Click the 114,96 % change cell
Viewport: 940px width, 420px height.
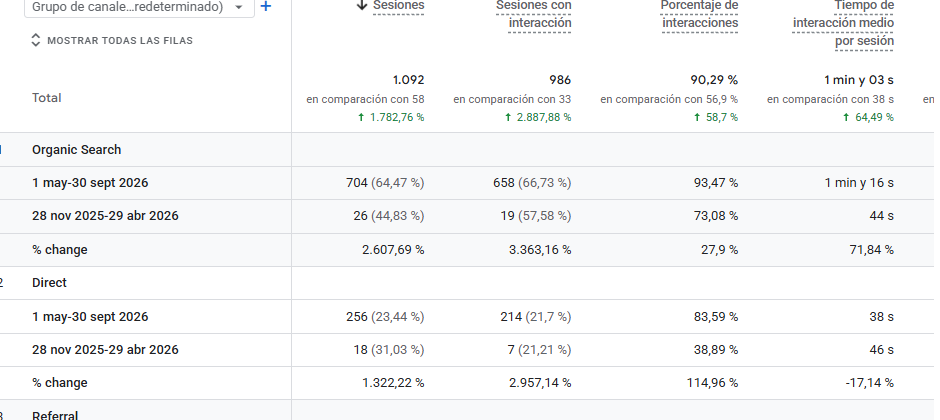[x=713, y=383]
